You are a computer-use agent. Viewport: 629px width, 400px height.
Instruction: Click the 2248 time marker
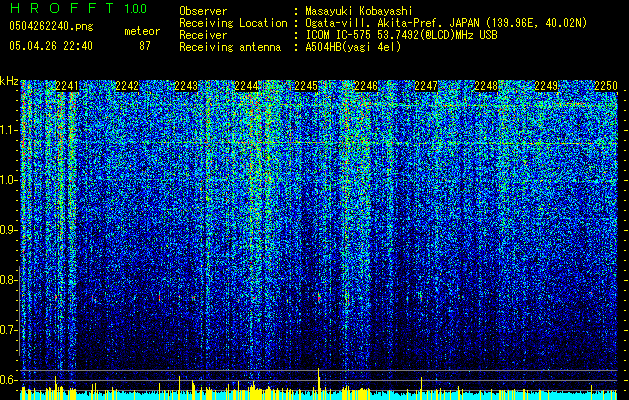click(486, 86)
